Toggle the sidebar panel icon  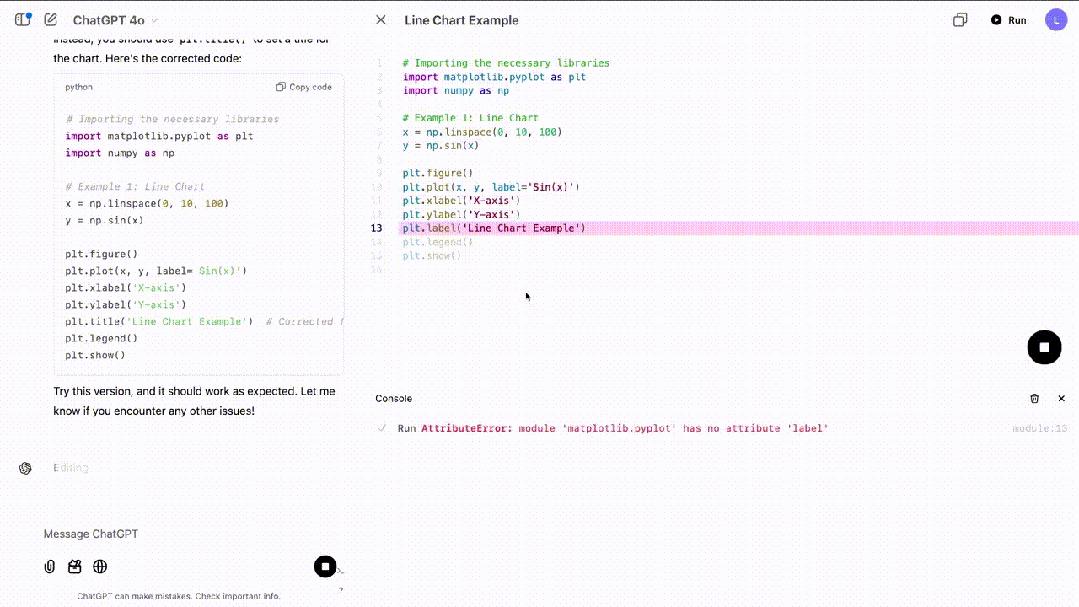coord(22,20)
